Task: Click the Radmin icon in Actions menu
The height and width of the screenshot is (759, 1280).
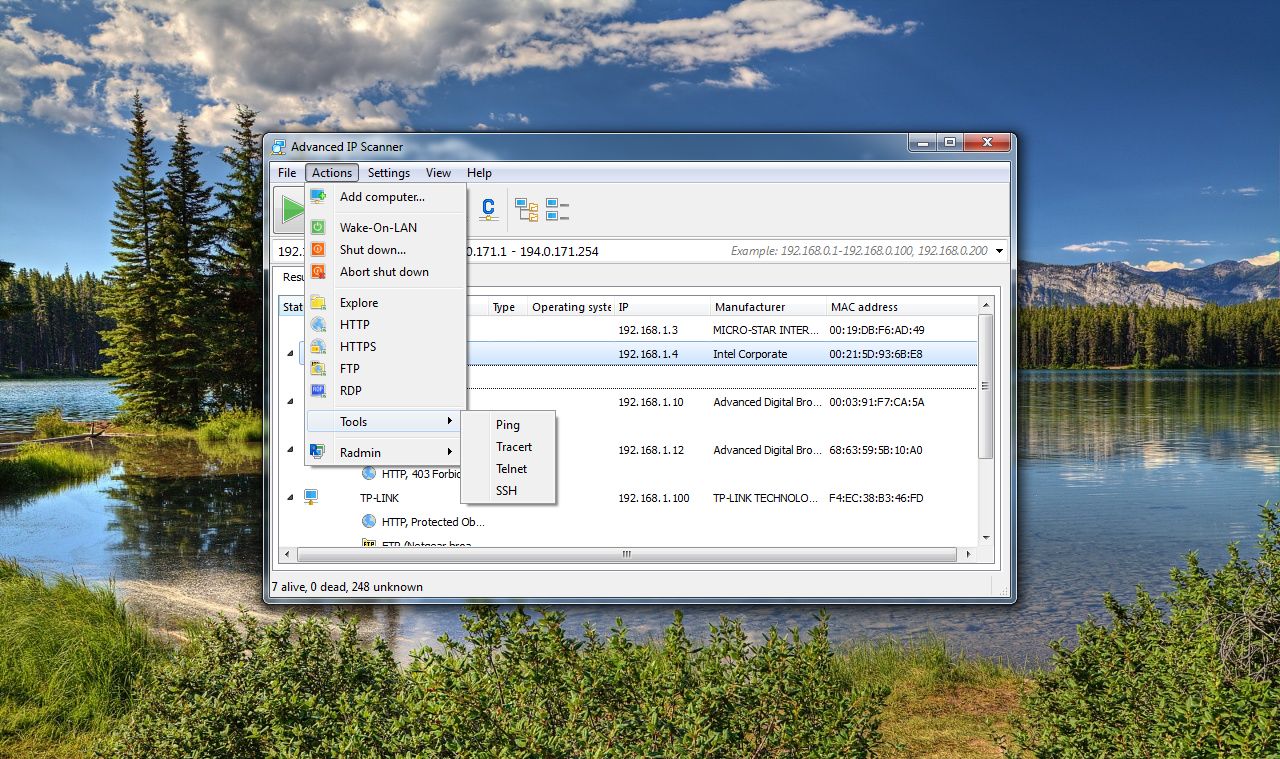Action: pos(318,452)
